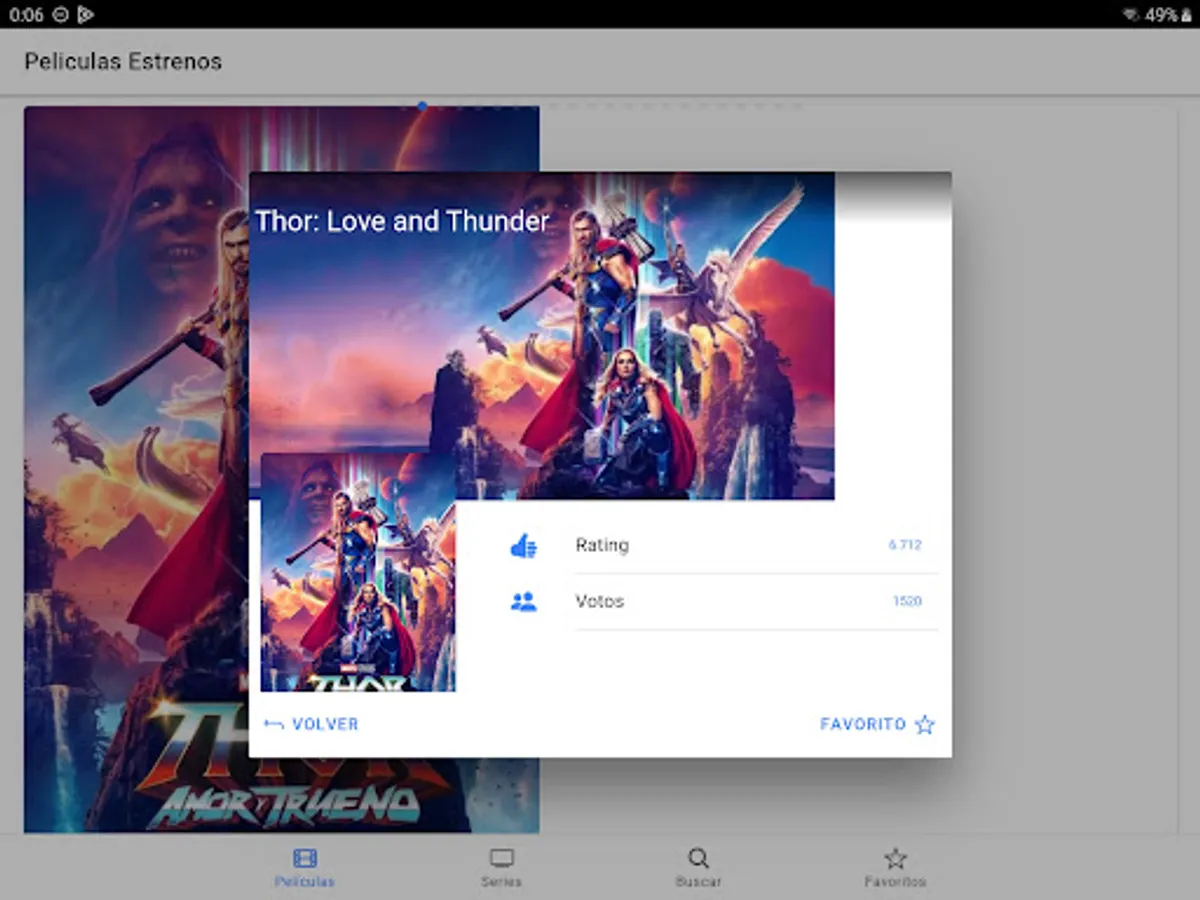Click the votes count 1520

pos(907,602)
